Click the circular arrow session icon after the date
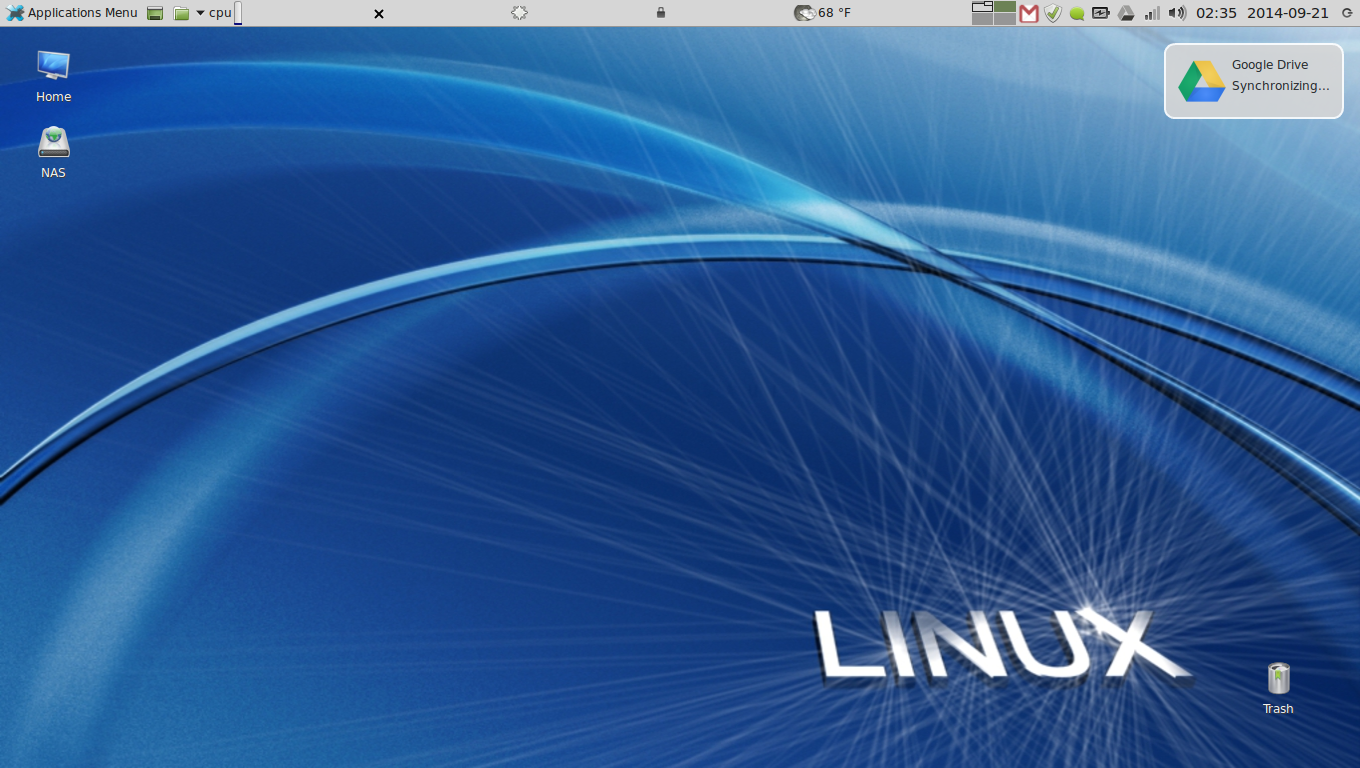The height and width of the screenshot is (768, 1360). pos(1346,13)
